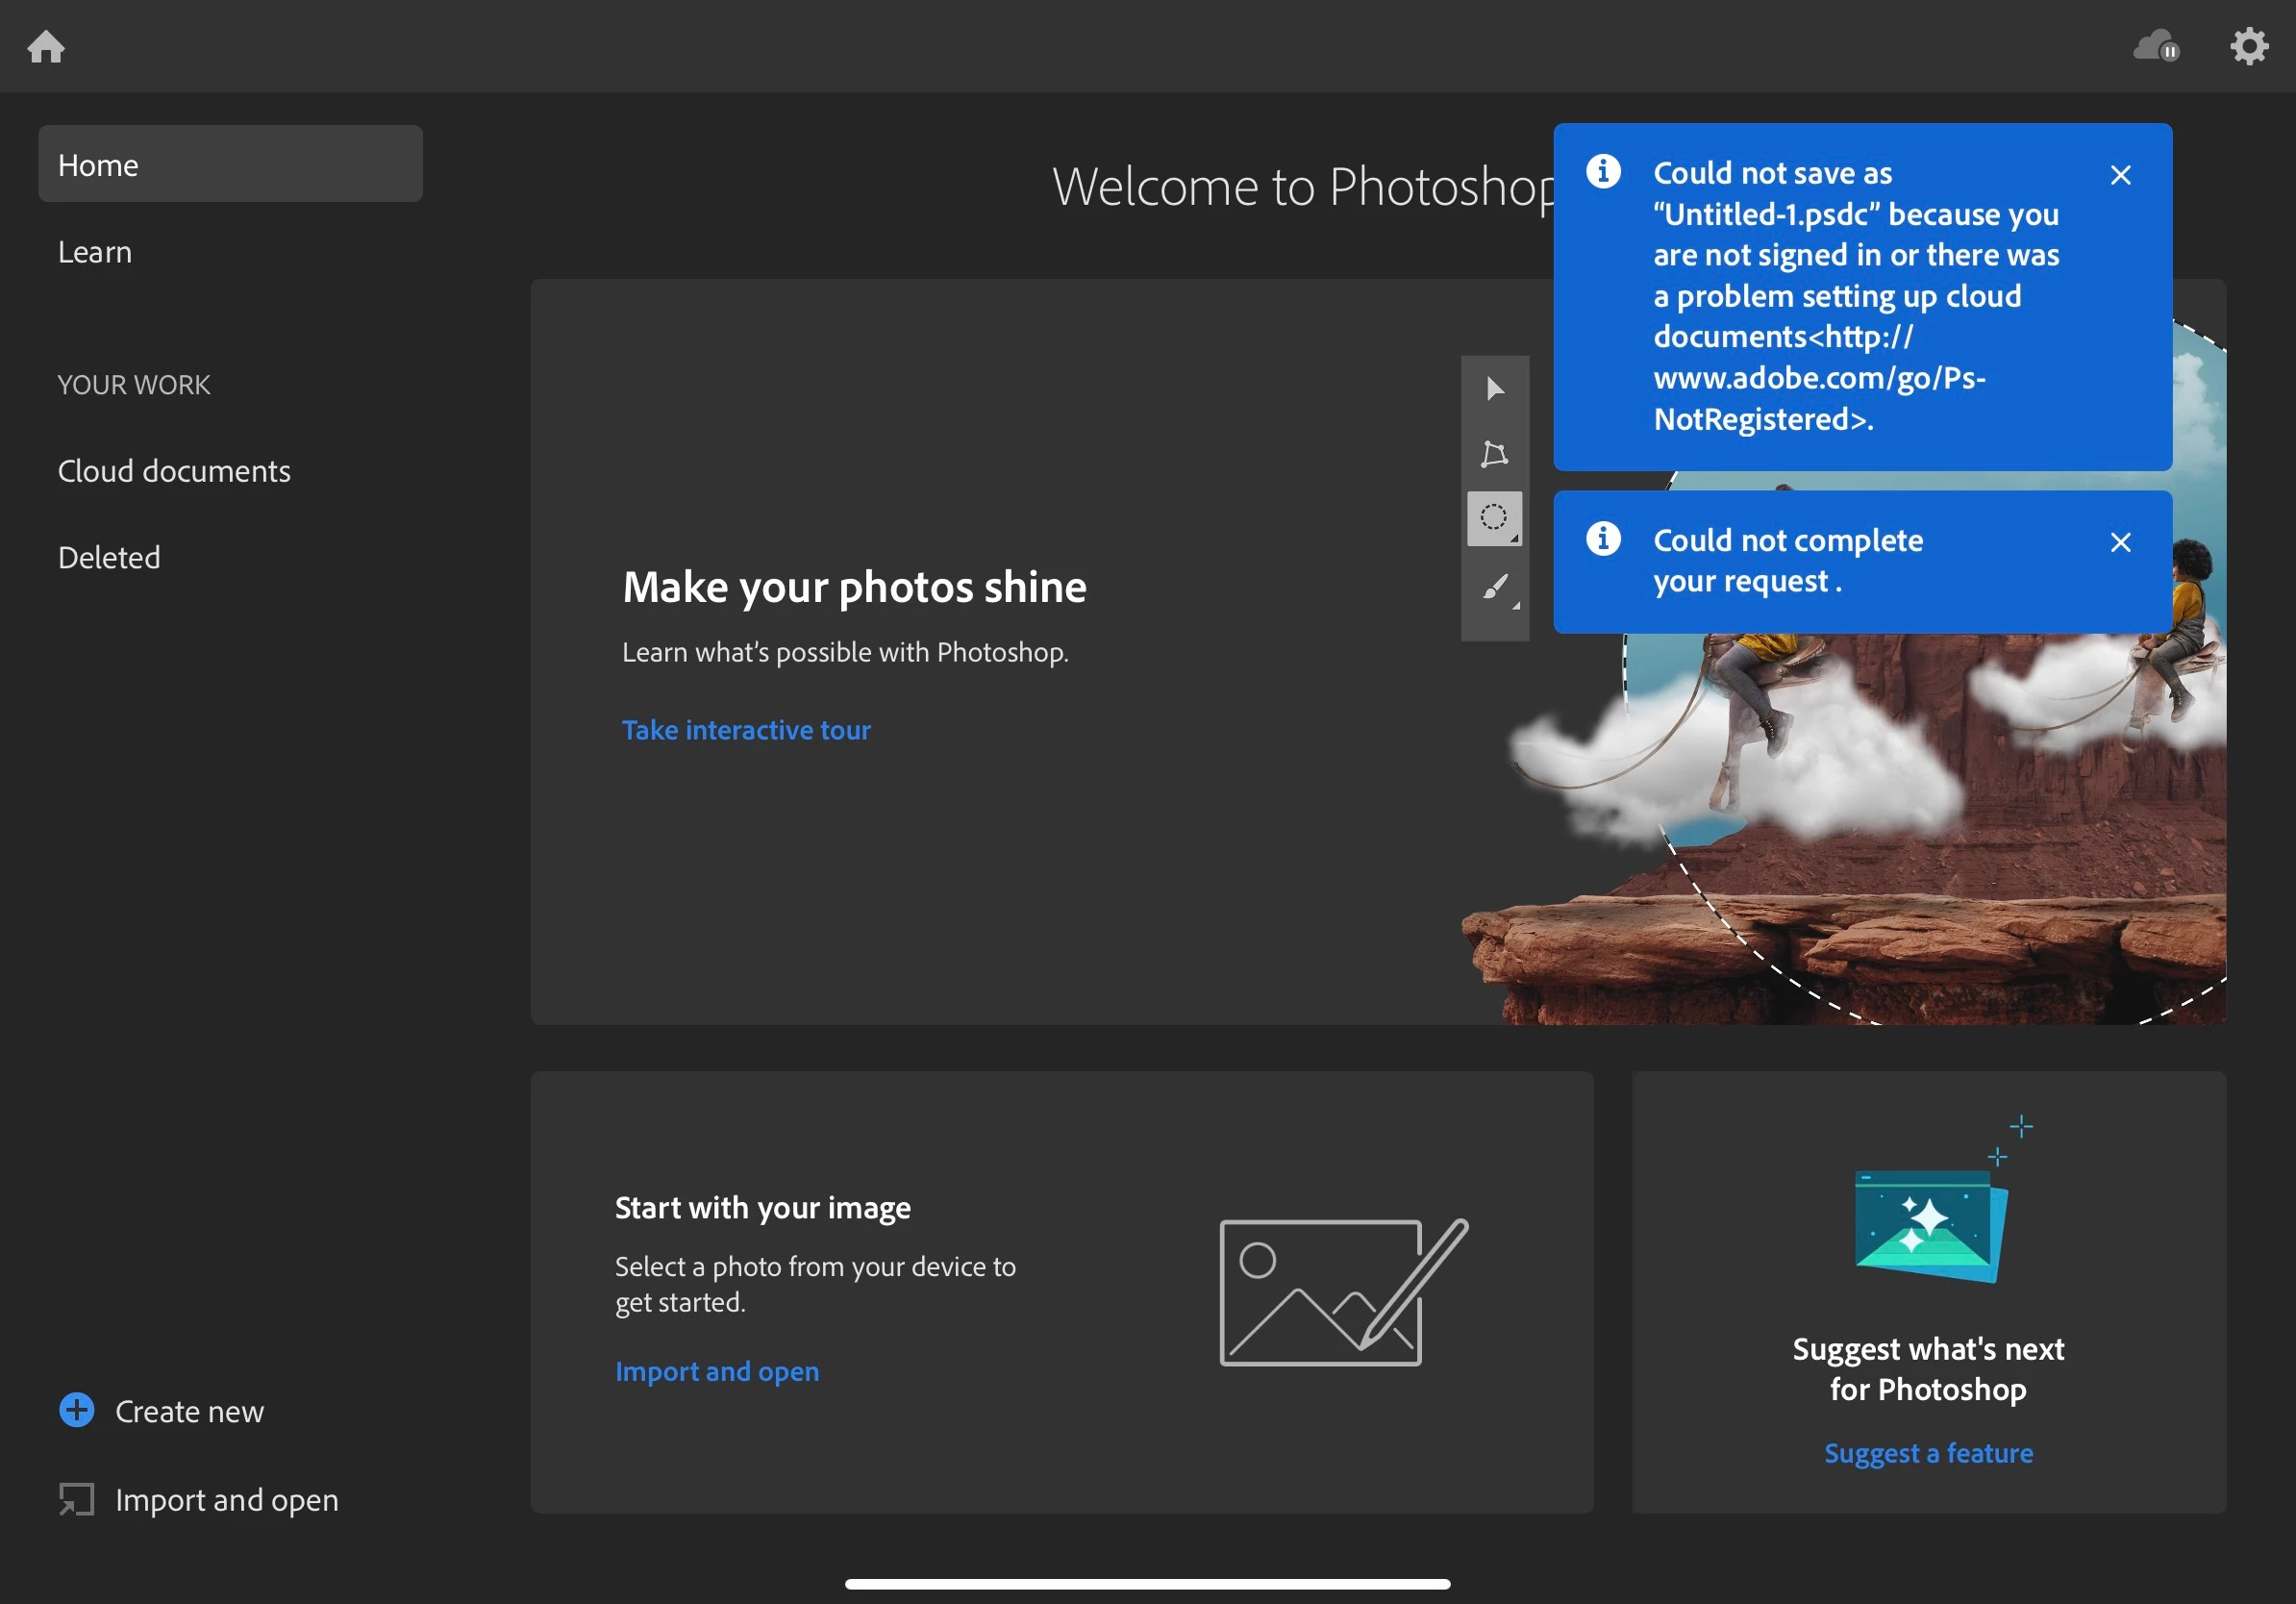2296x1604 pixels.
Task: Select the Move tool arrow icon
Action: (1494, 389)
